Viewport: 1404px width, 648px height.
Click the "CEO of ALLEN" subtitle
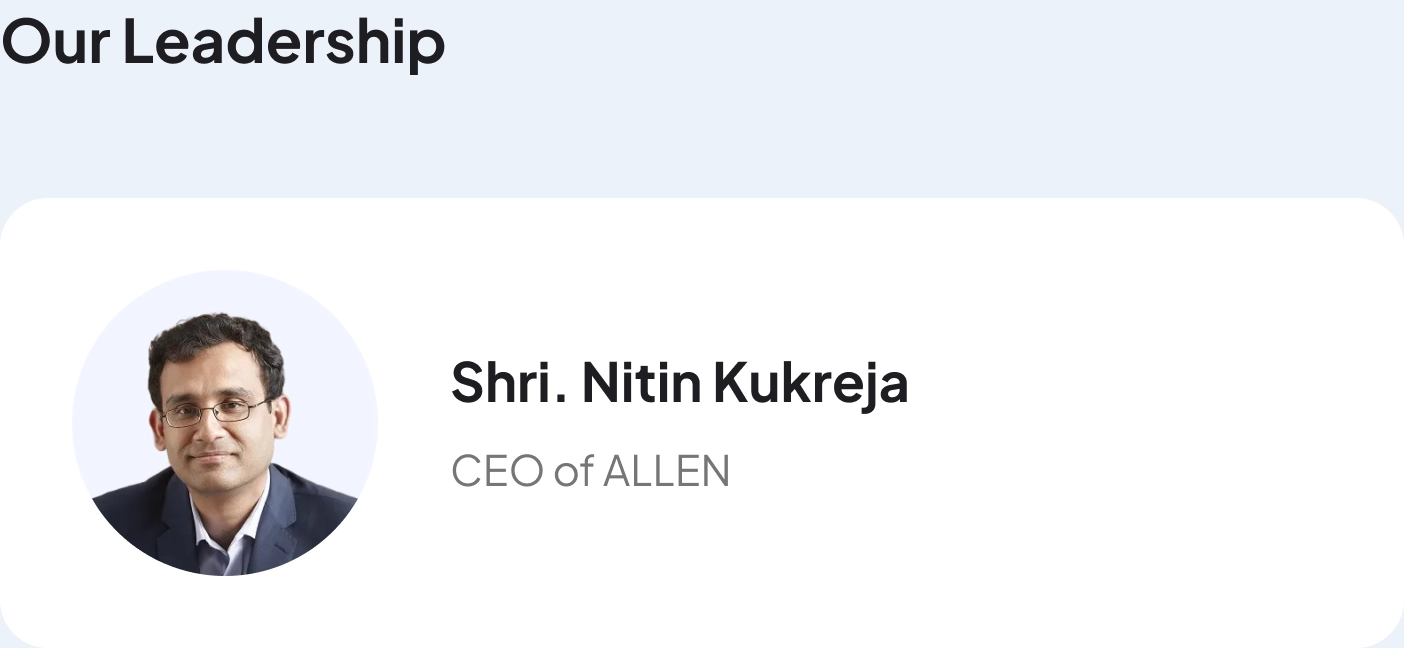(590, 471)
